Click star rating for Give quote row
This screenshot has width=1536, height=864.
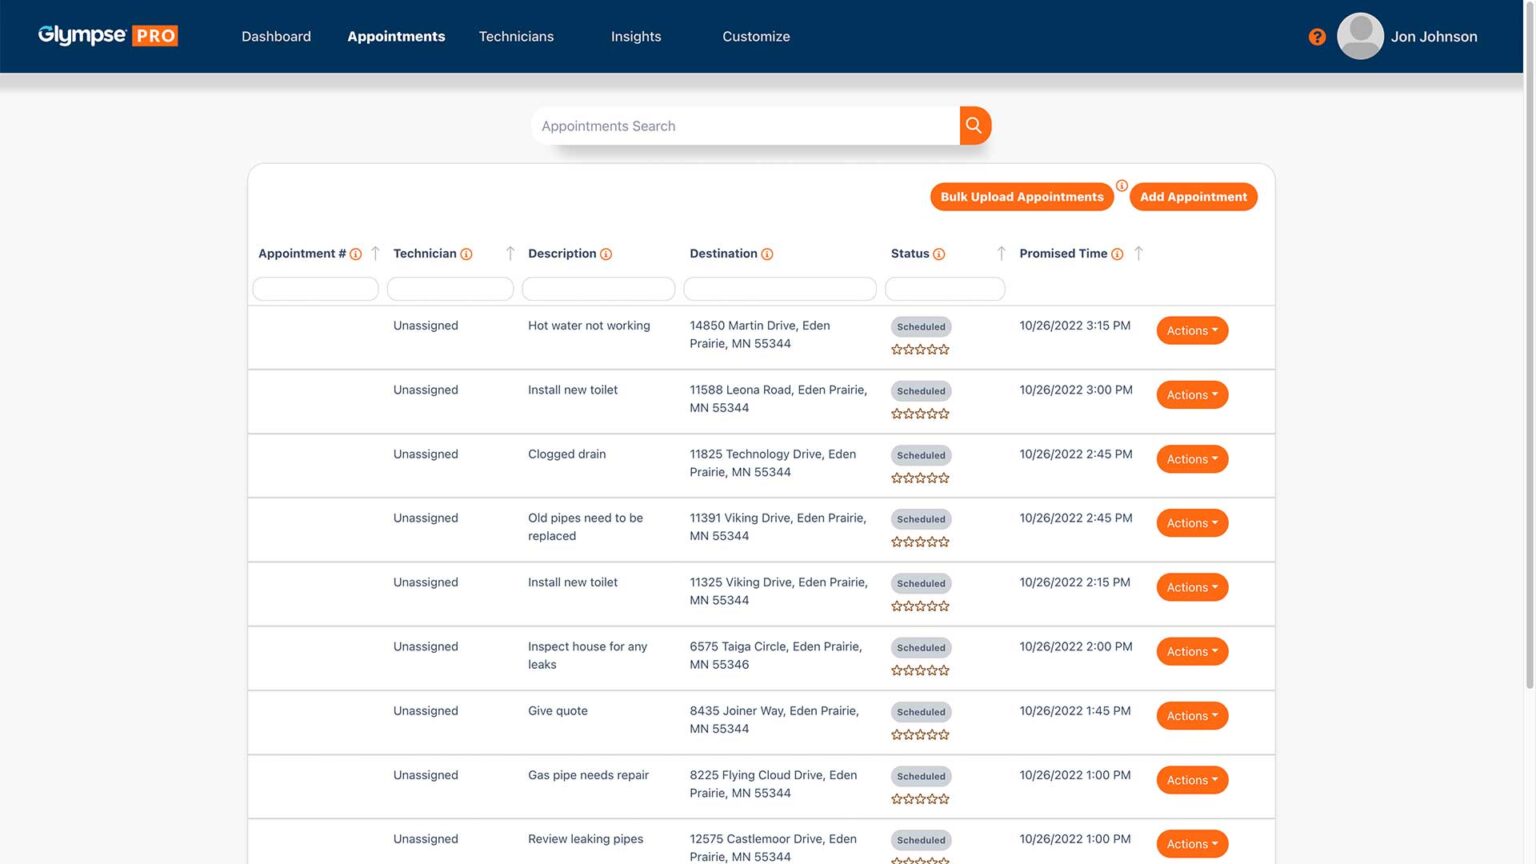tap(920, 735)
